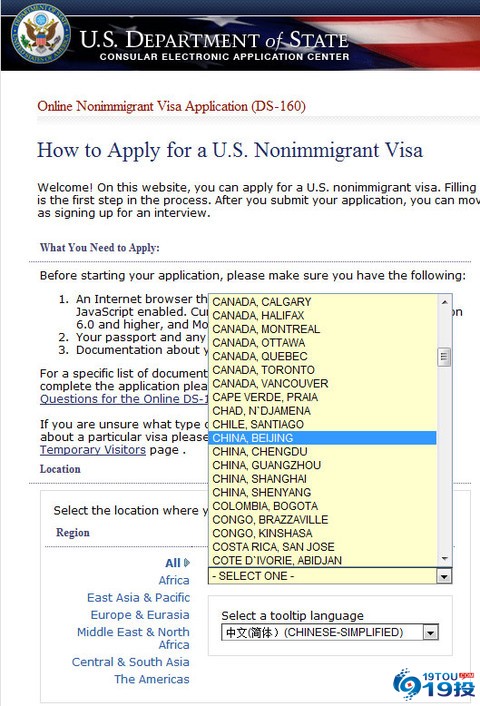Click the scroll up arrow in location list
The width and height of the screenshot is (480, 706).
[444, 302]
